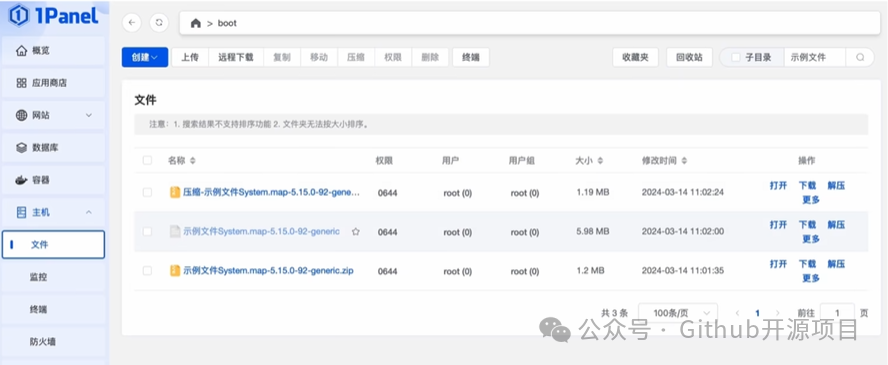This screenshot has height=365, width=888.
Task: Select 文件 in the sidebar
Action: pyautogui.click(x=54, y=244)
